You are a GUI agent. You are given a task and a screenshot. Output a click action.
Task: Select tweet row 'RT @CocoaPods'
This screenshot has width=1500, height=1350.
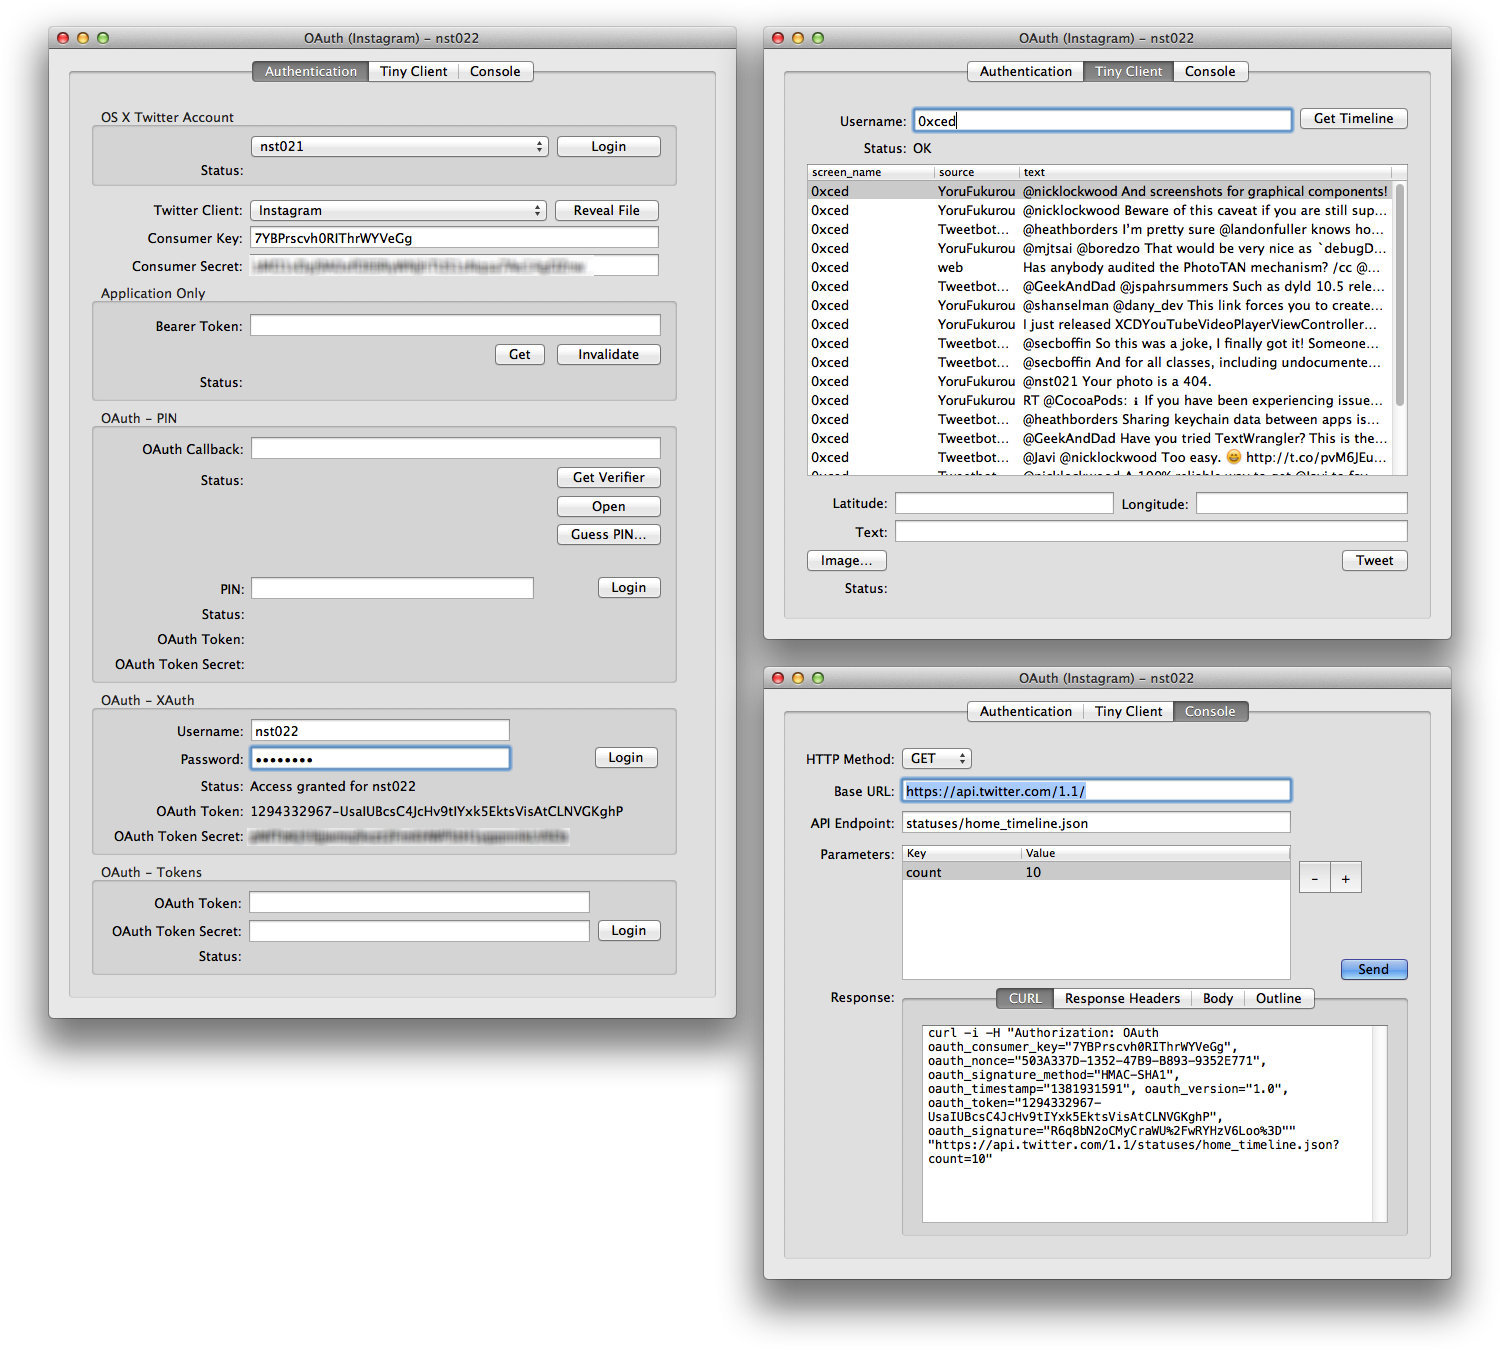(1100, 400)
